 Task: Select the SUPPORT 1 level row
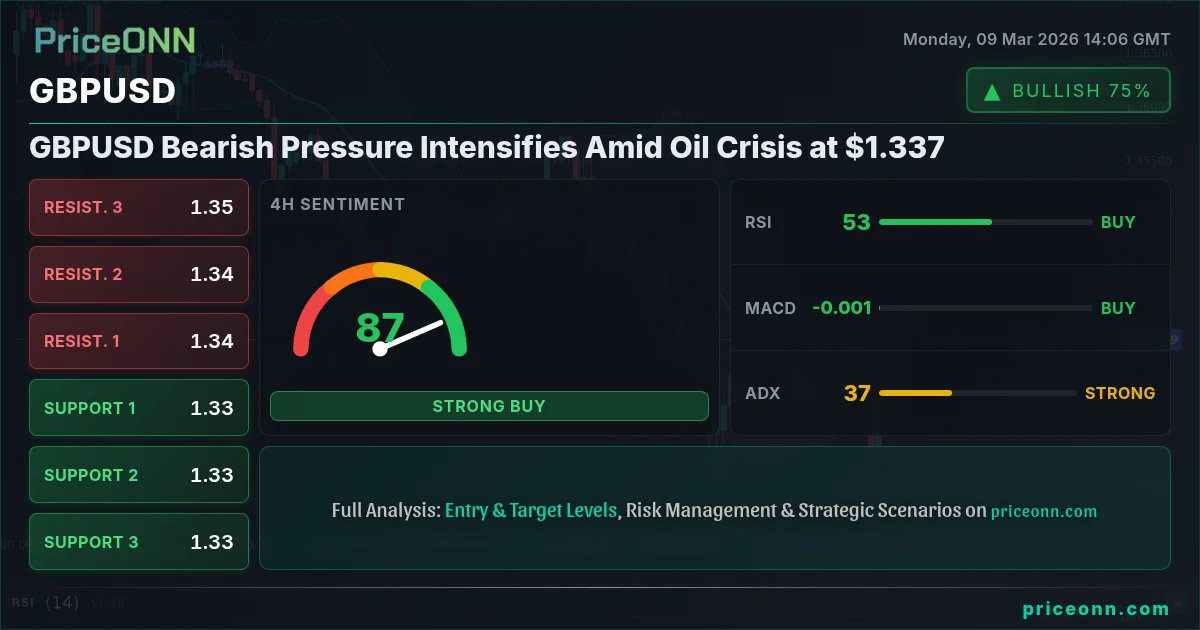139,408
